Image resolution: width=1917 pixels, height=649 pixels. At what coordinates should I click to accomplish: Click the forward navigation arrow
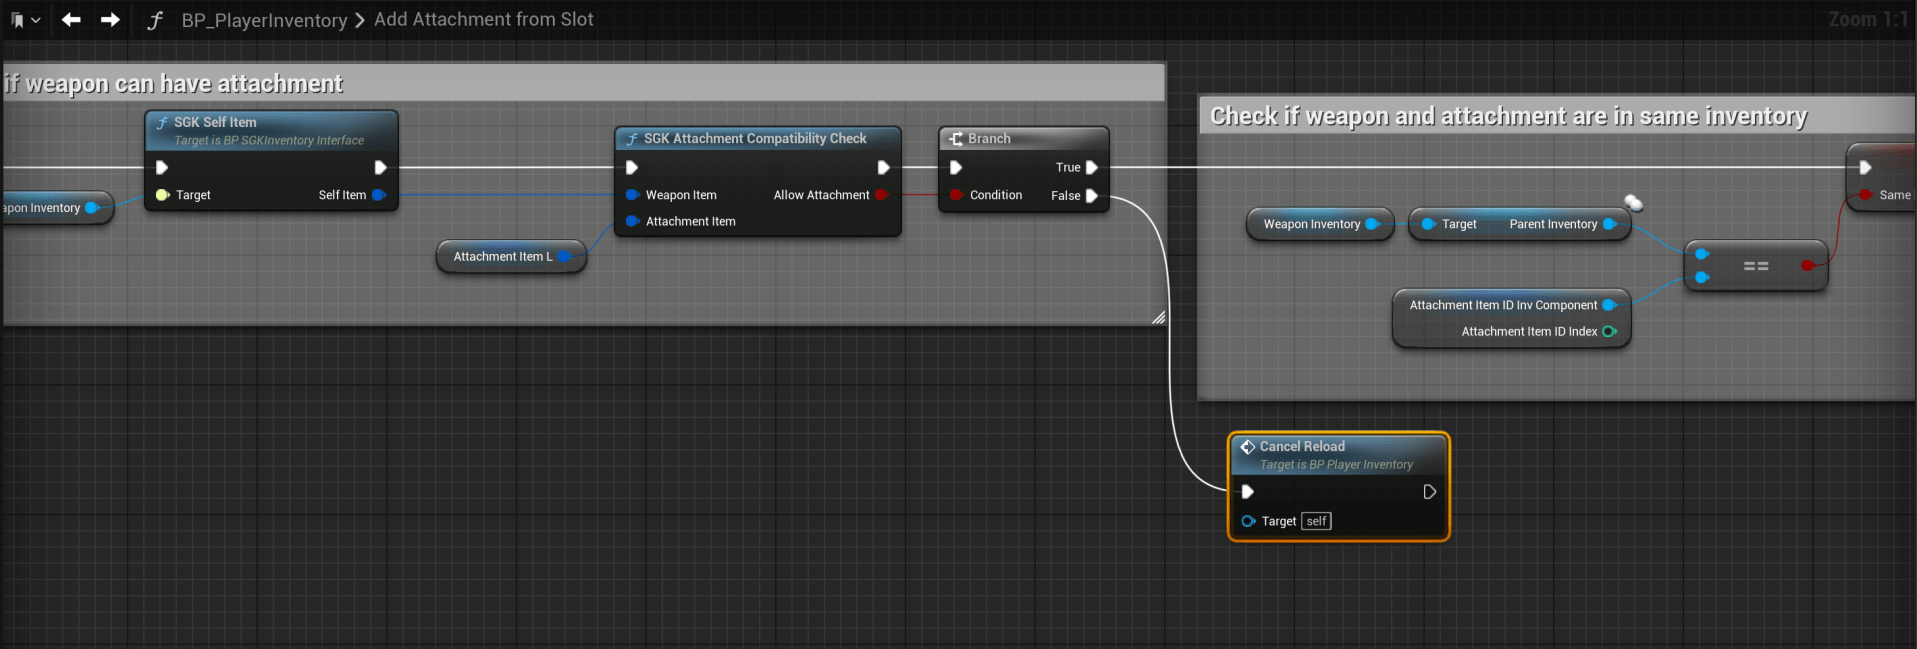pyautogui.click(x=110, y=20)
